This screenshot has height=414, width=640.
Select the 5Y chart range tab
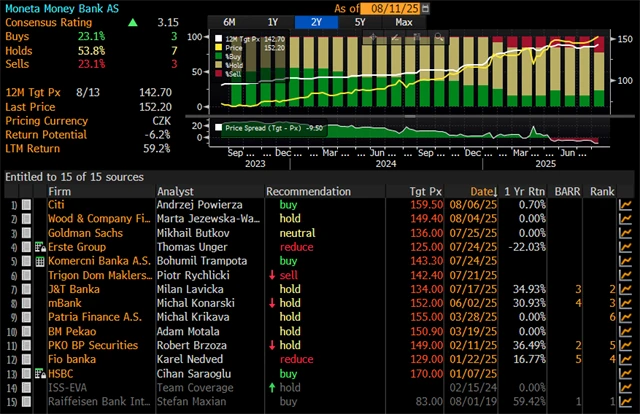tap(360, 21)
